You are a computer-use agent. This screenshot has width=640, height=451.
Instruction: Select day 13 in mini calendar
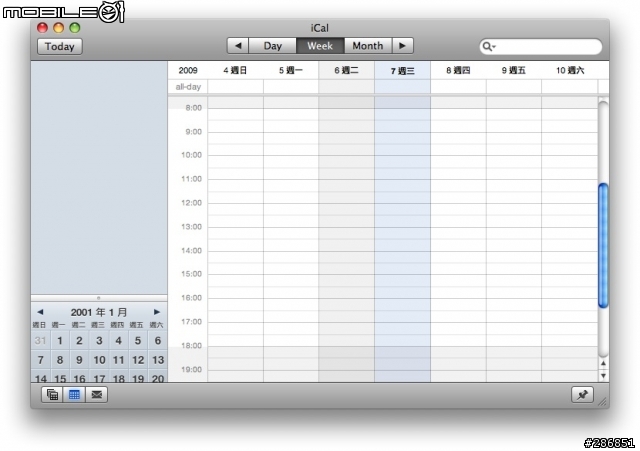tap(158, 360)
